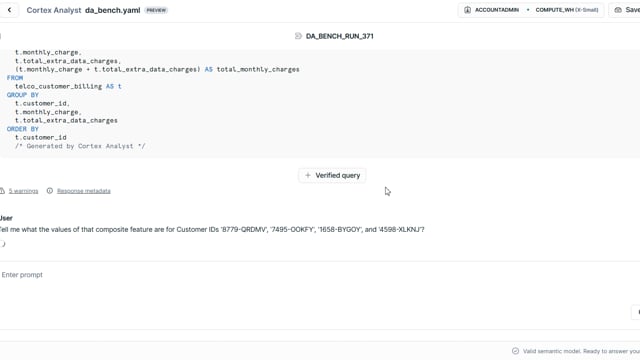Open the 5 warnings link
640x360 pixels.
point(23,191)
